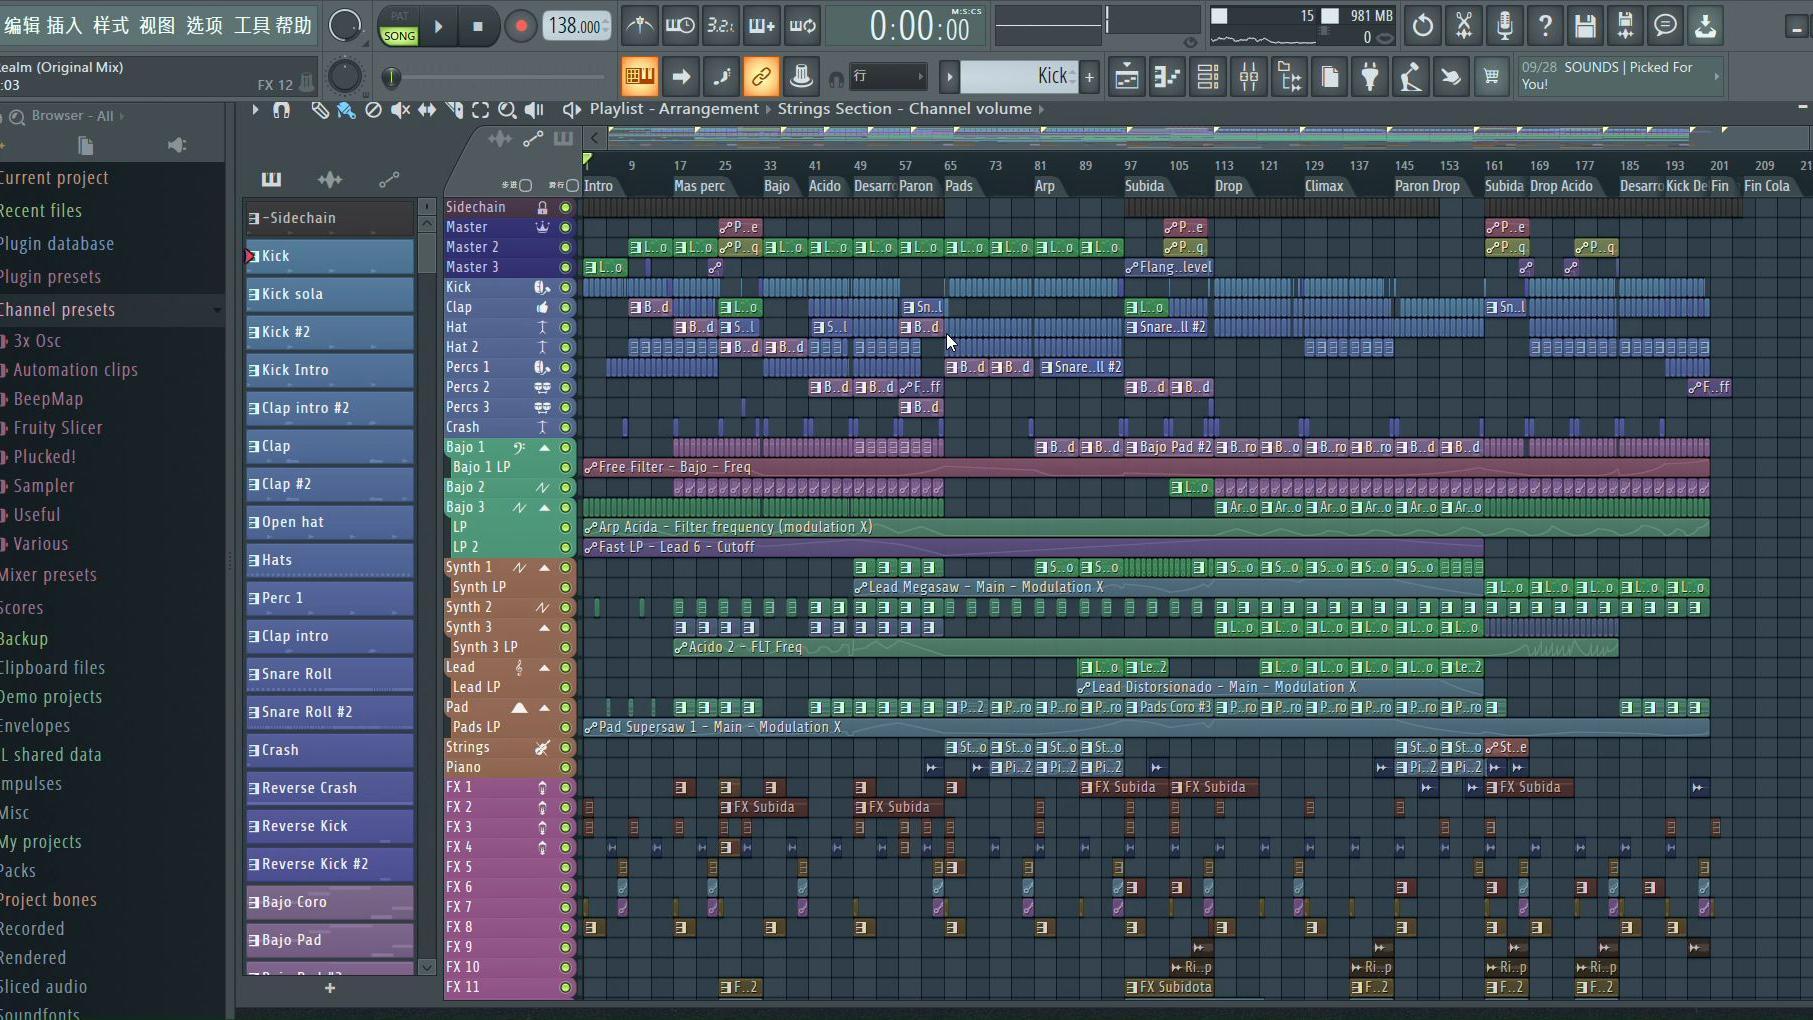Image resolution: width=1813 pixels, height=1020 pixels.
Task: Select the Zoom tool in playlist toolbar
Action: (x=507, y=110)
